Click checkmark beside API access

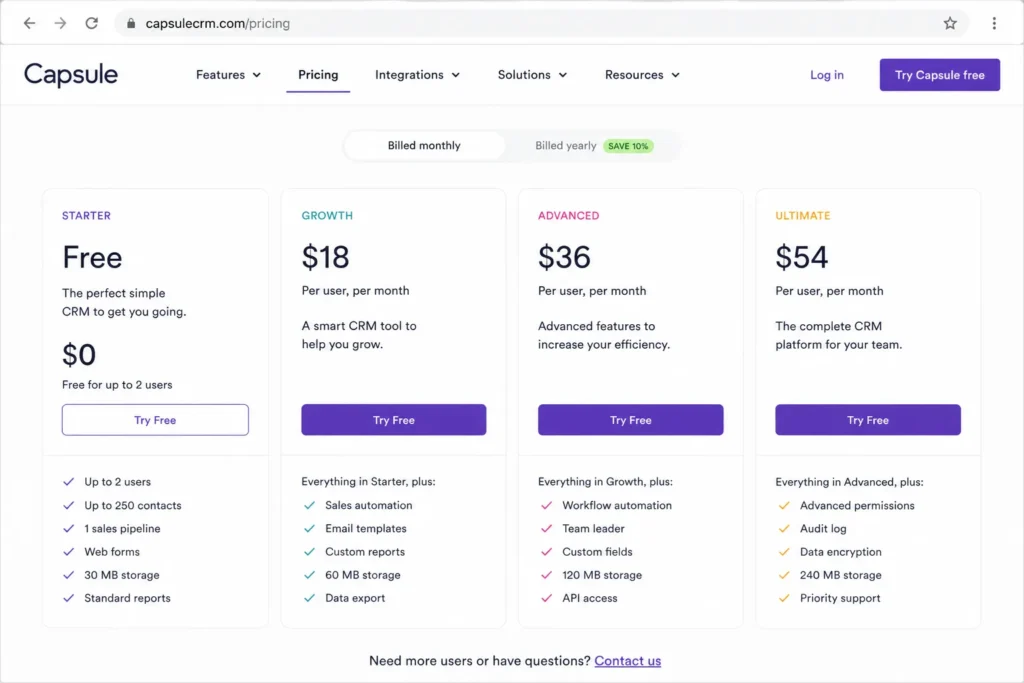(547, 598)
